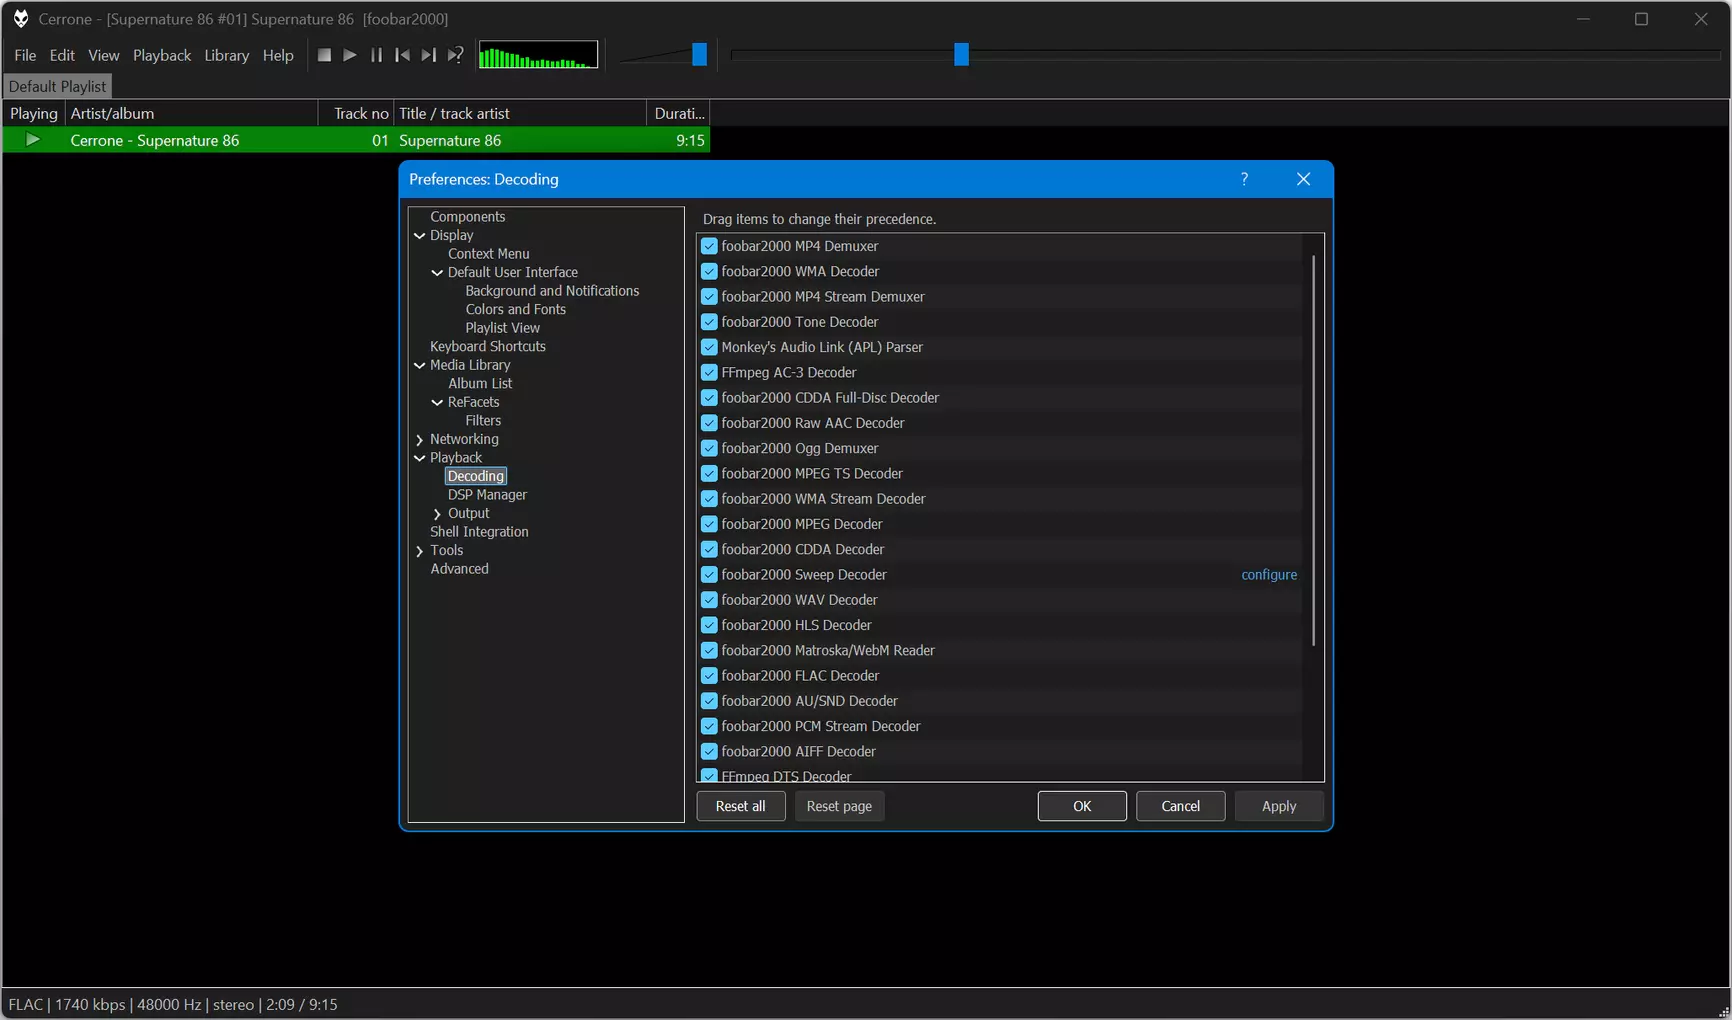Uncheck foobar2000 MP4 Demuxer
Screen dimensions: 1732x1020
coord(709,246)
